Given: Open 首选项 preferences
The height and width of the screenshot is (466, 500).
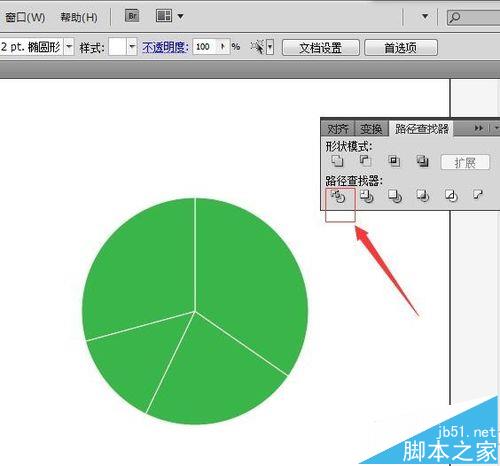Looking at the screenshot, I should pyautogui.click(x=401, y=48).
